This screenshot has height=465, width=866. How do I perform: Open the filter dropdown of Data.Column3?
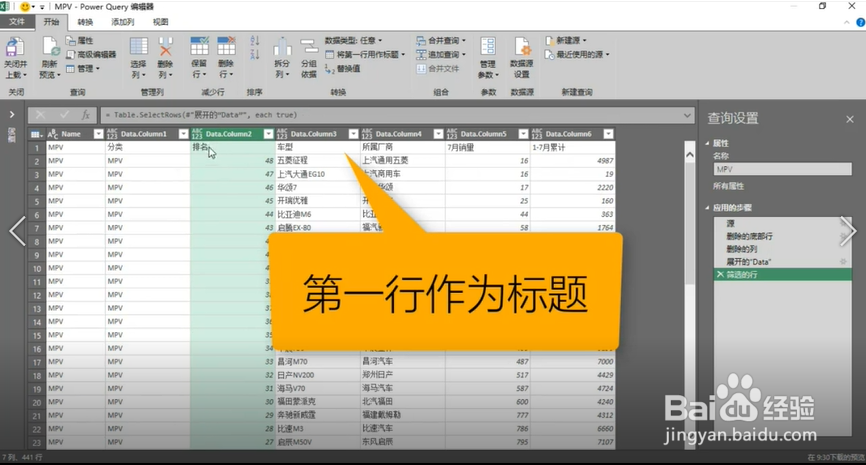pyautogui.click(x=353, y=134)
